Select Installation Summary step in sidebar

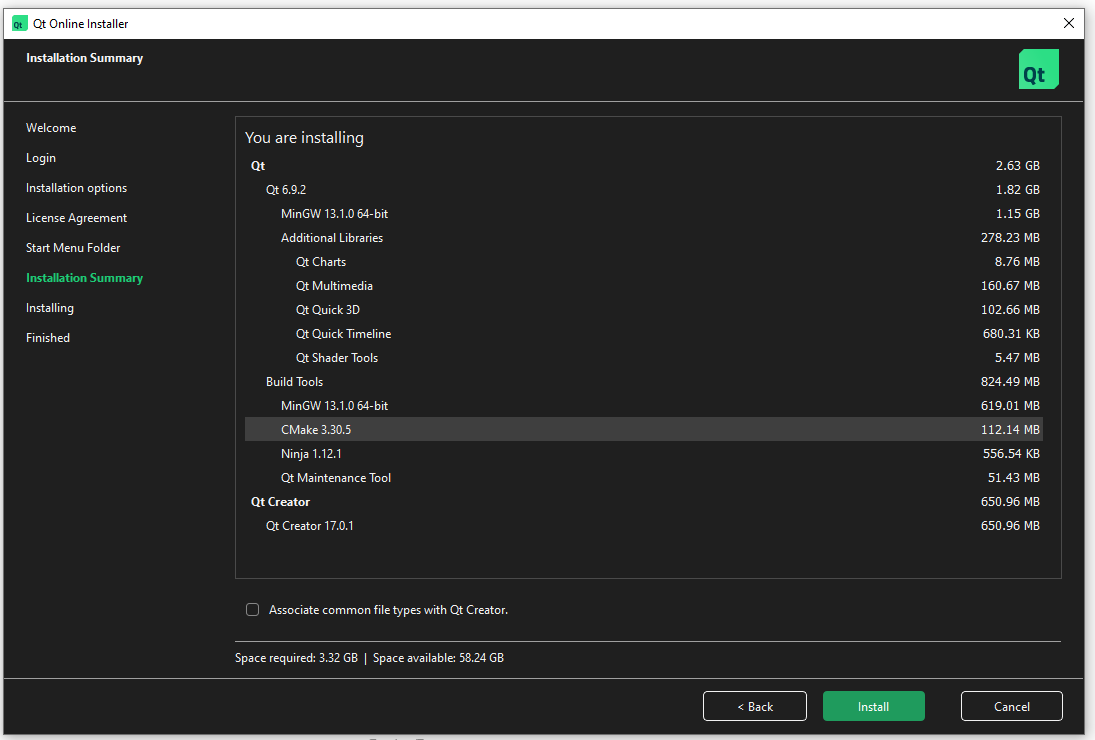coord(84,278)
